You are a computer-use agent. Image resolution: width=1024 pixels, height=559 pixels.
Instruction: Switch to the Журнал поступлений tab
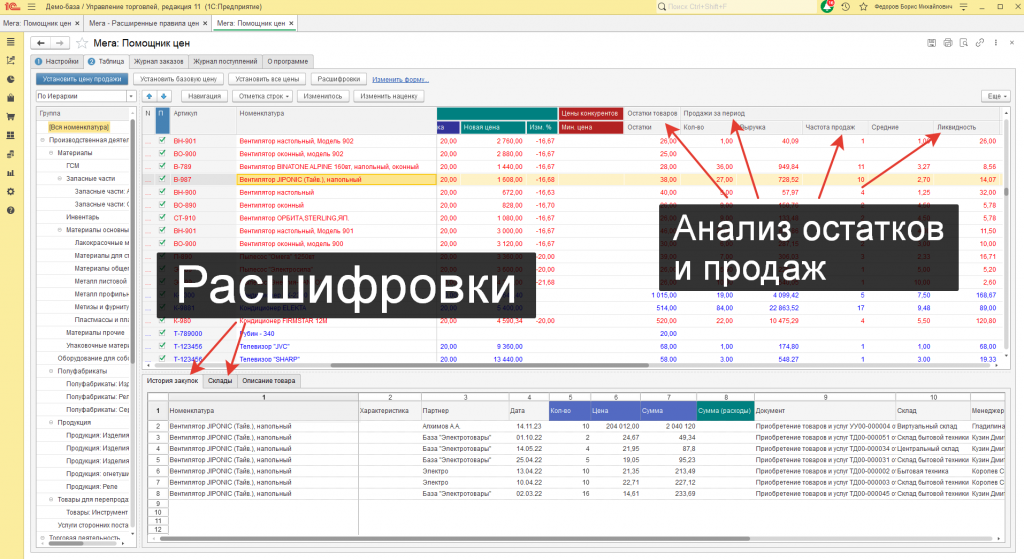coord(225,61)
